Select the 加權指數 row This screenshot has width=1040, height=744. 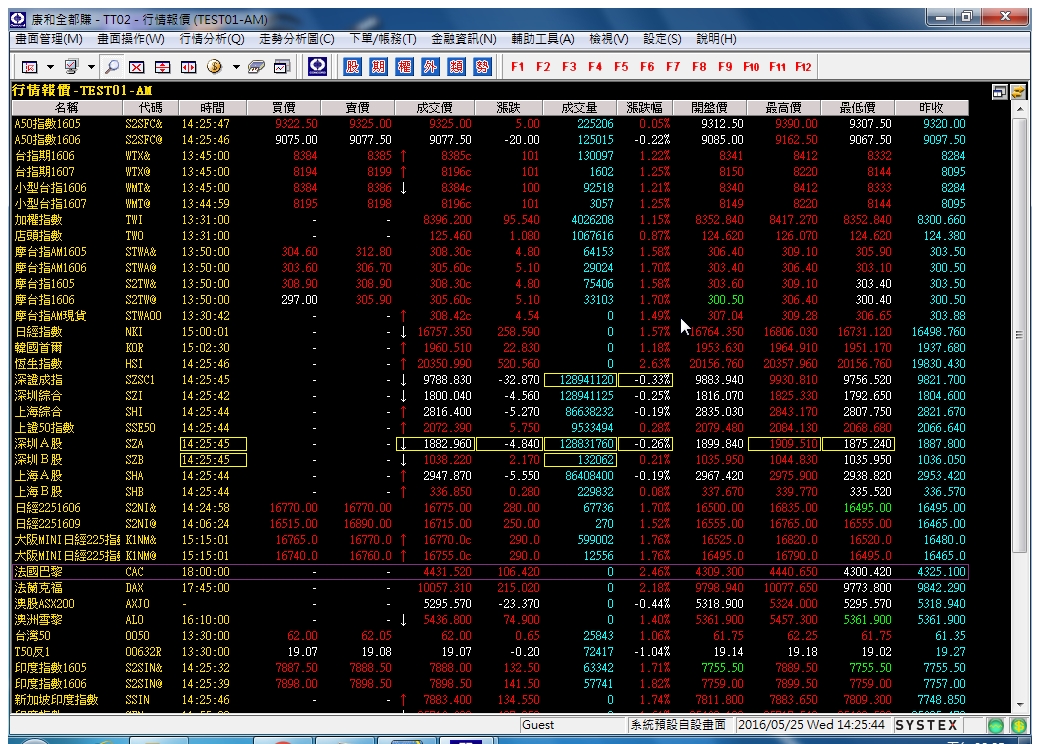pos(490,219)
